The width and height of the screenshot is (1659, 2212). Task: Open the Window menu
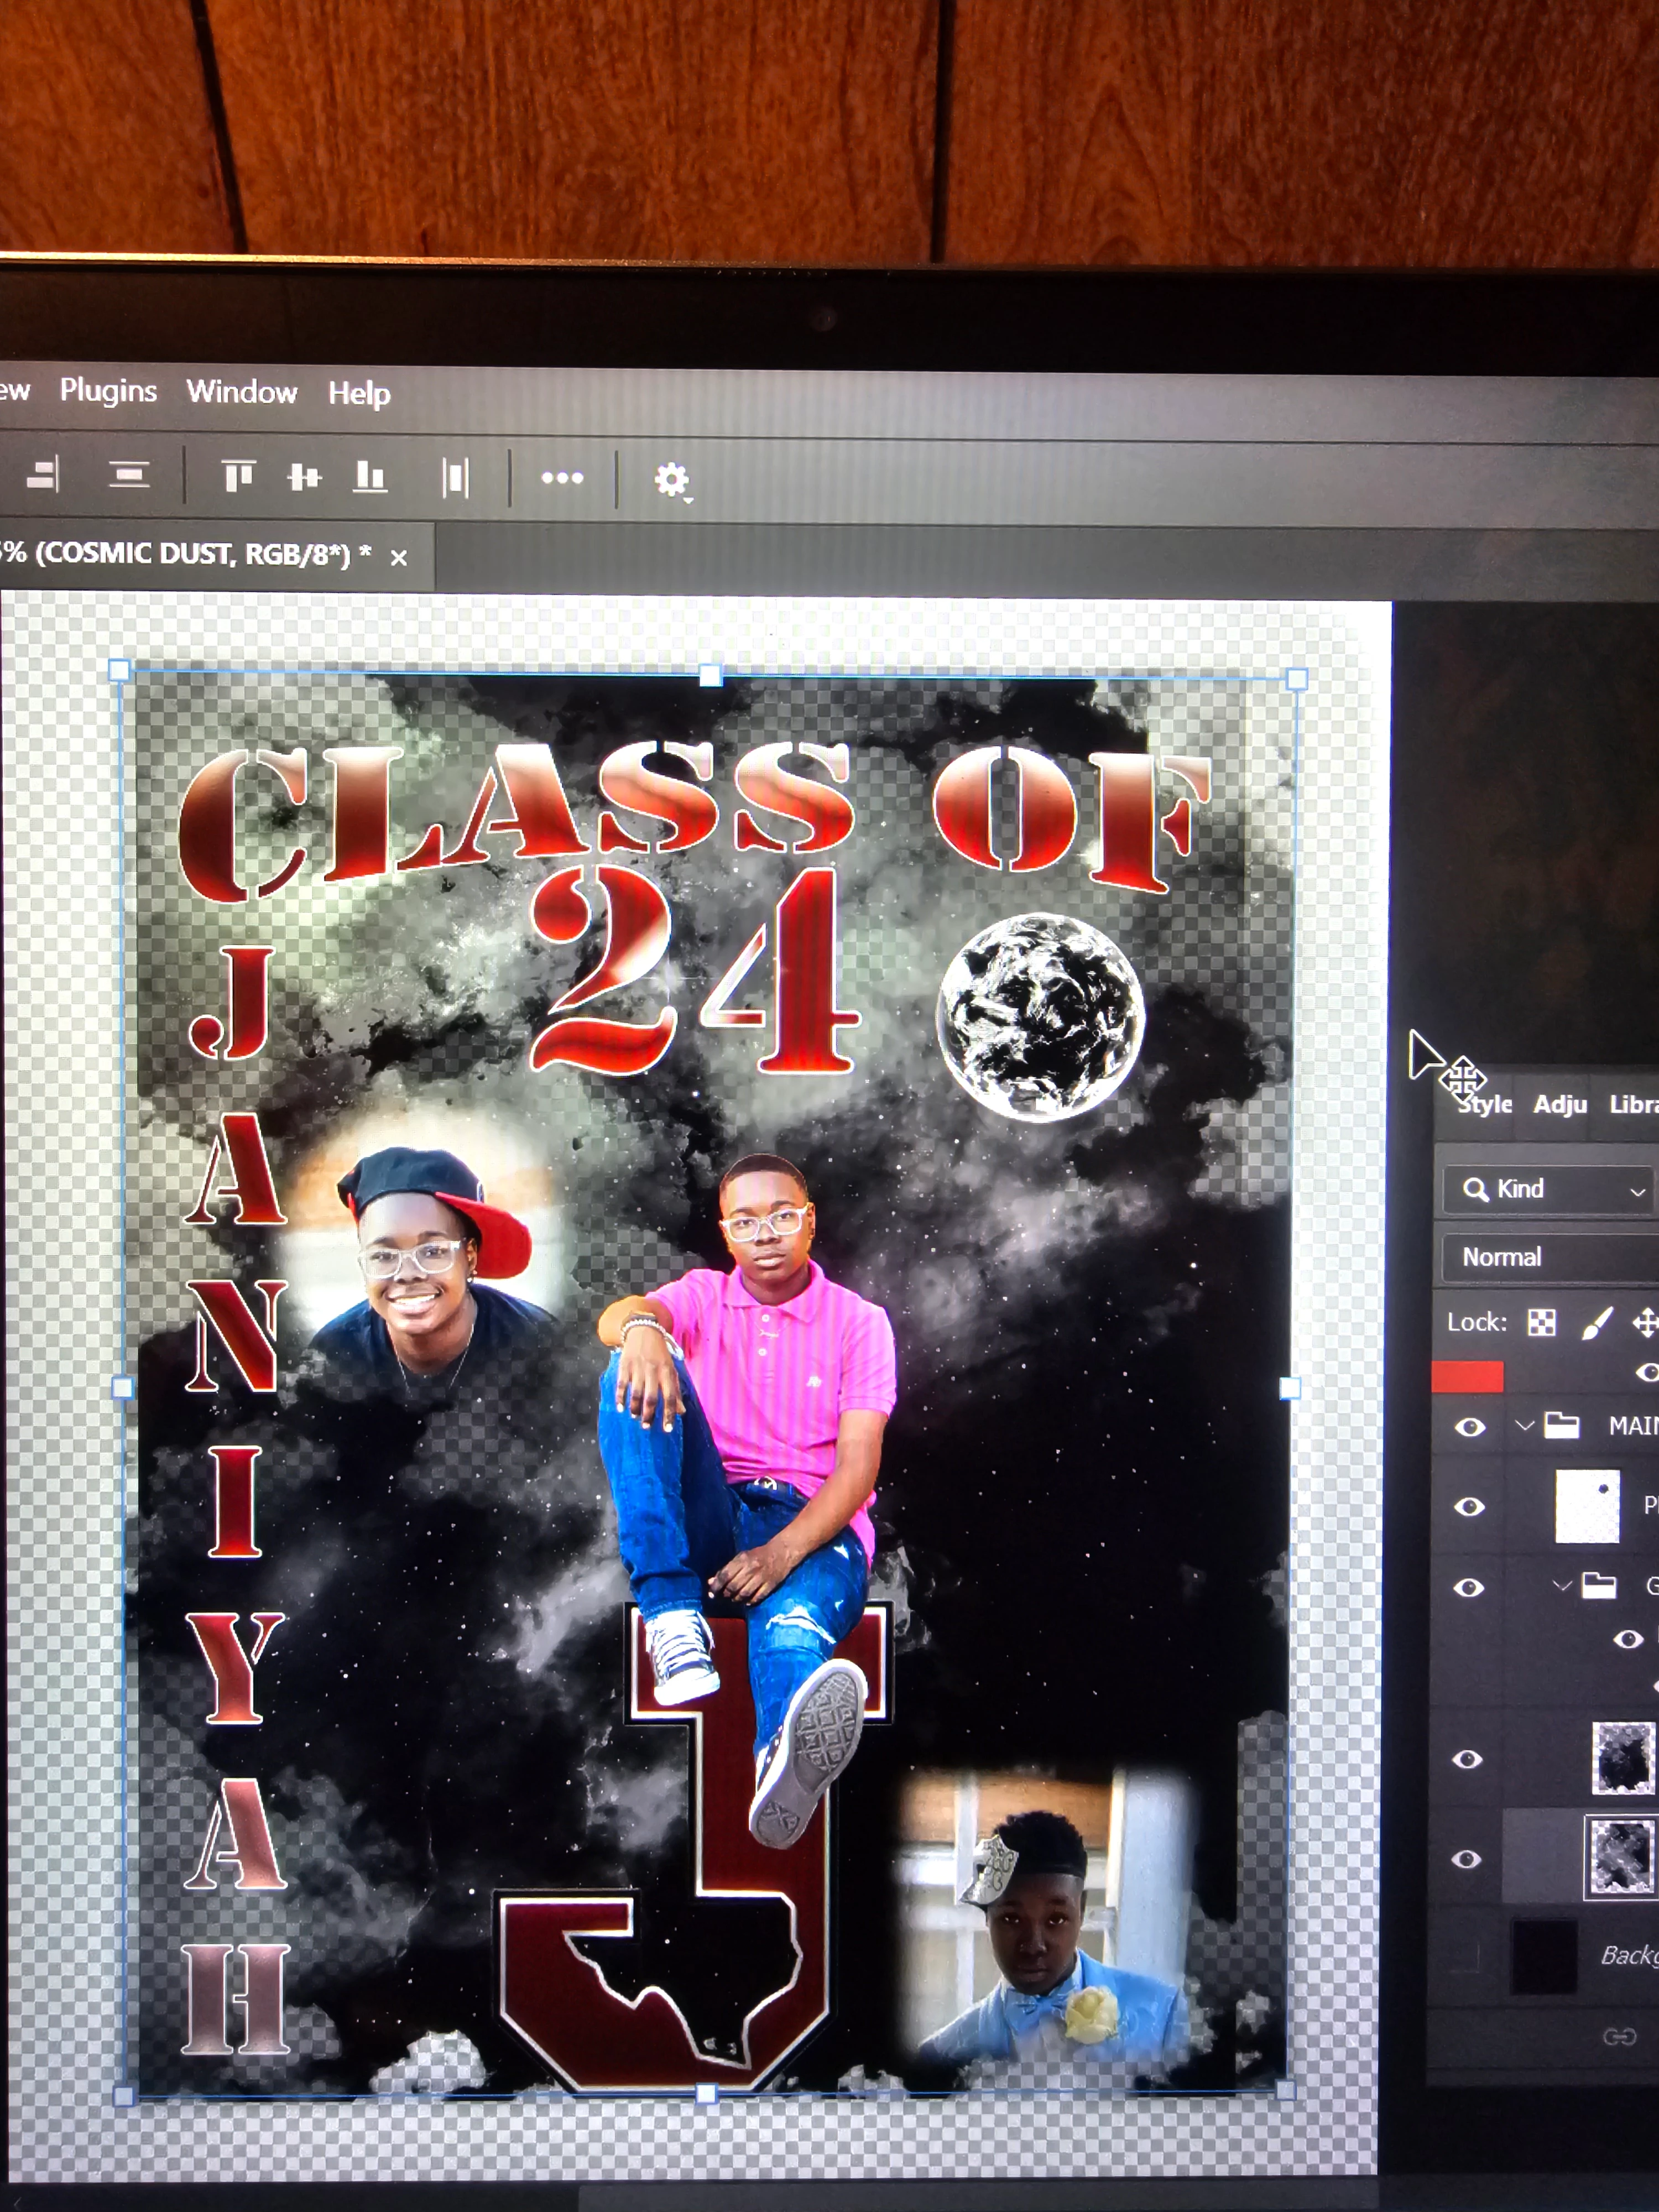(242, 392)
